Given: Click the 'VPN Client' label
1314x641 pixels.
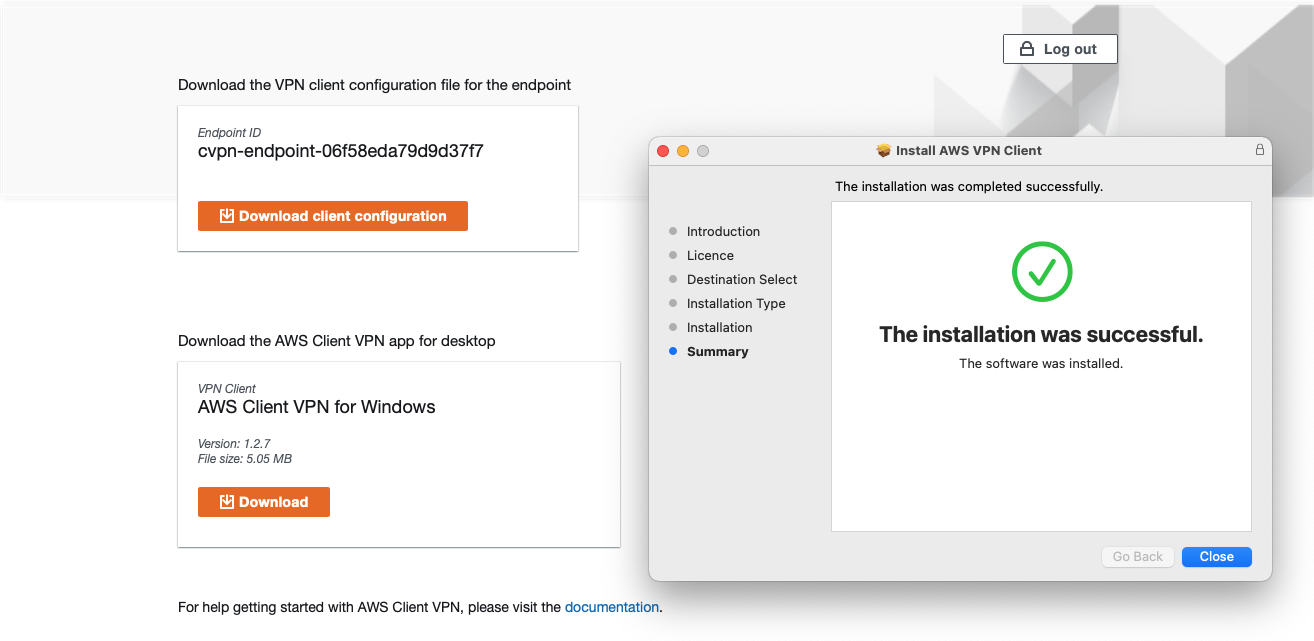Looking at the screenshot, I should (227, 389).
